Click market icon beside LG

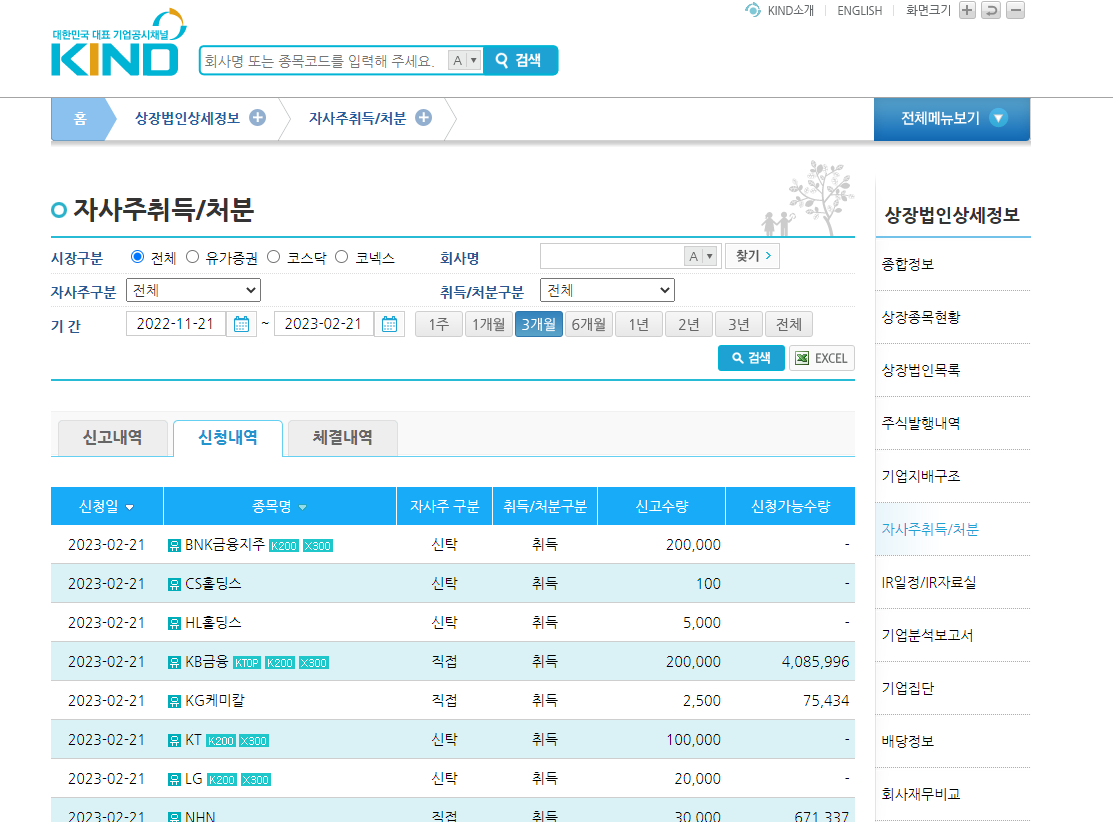pyautogui.click(x=174, y=780)
